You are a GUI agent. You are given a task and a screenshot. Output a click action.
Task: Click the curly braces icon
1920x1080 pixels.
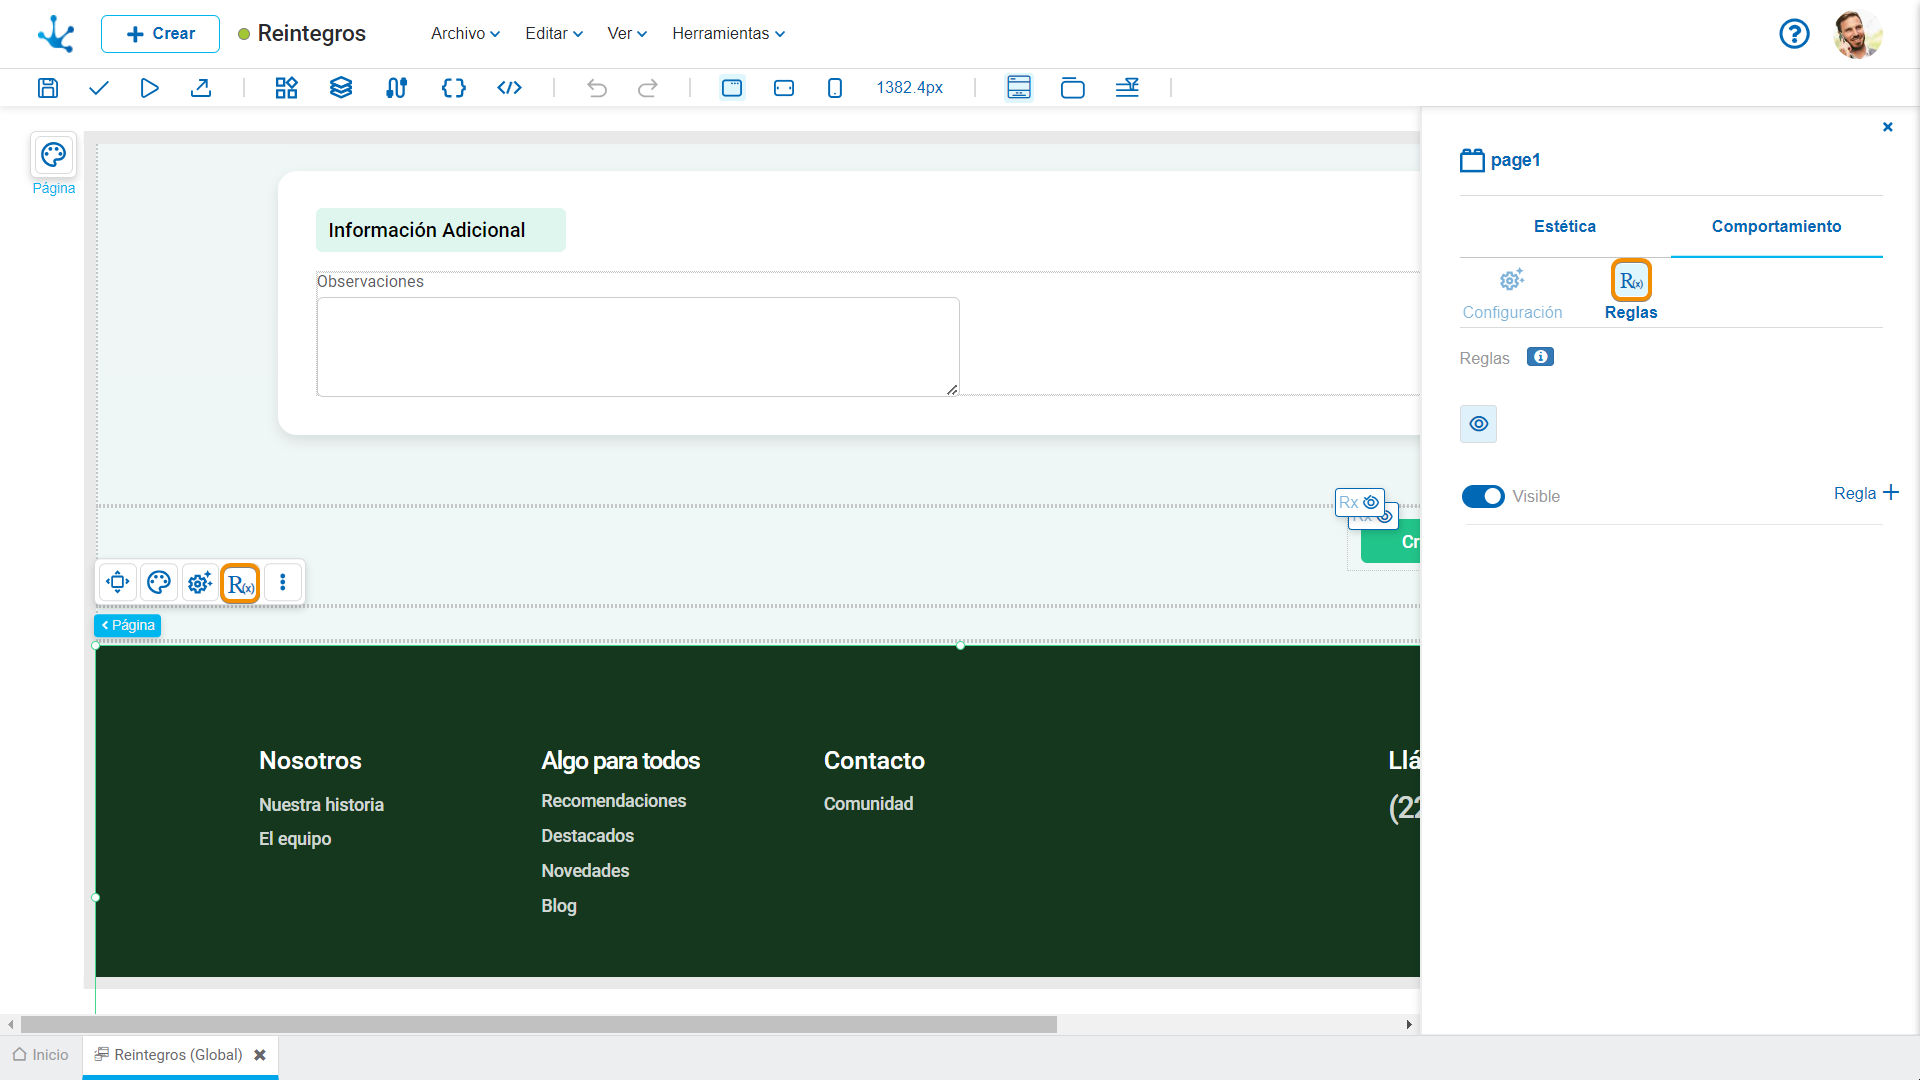[x=454, y=88]
